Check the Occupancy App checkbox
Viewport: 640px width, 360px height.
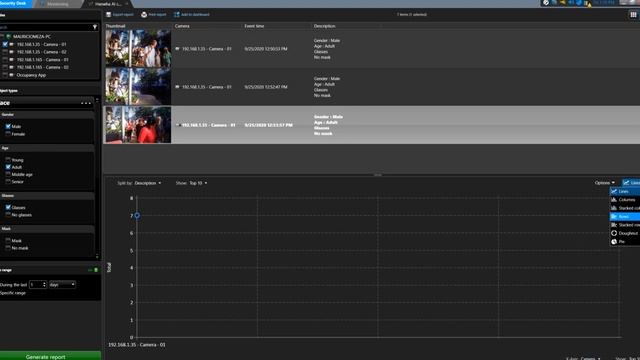pos(5,75)
